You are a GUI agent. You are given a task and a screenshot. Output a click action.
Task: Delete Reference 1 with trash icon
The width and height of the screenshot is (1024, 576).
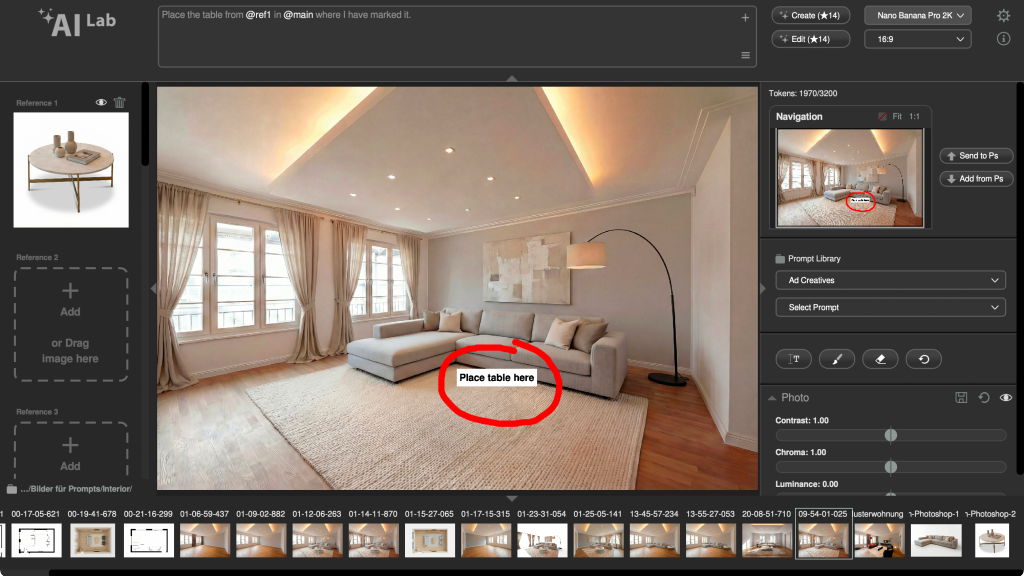coord(120,102)
